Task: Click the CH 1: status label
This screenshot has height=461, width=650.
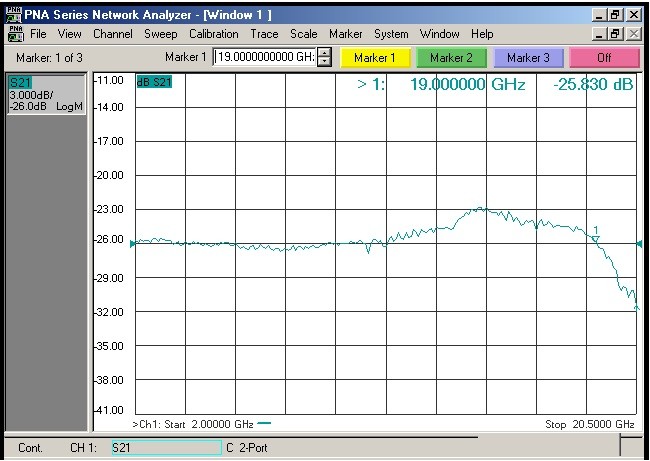Action: pos(83,448)
